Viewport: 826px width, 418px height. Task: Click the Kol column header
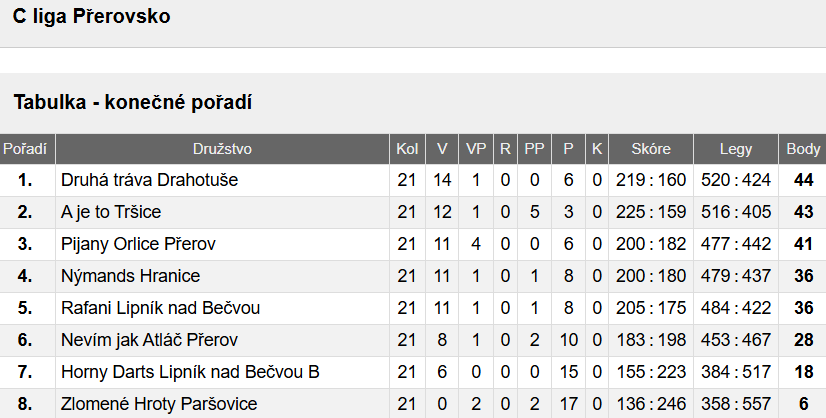407,150
